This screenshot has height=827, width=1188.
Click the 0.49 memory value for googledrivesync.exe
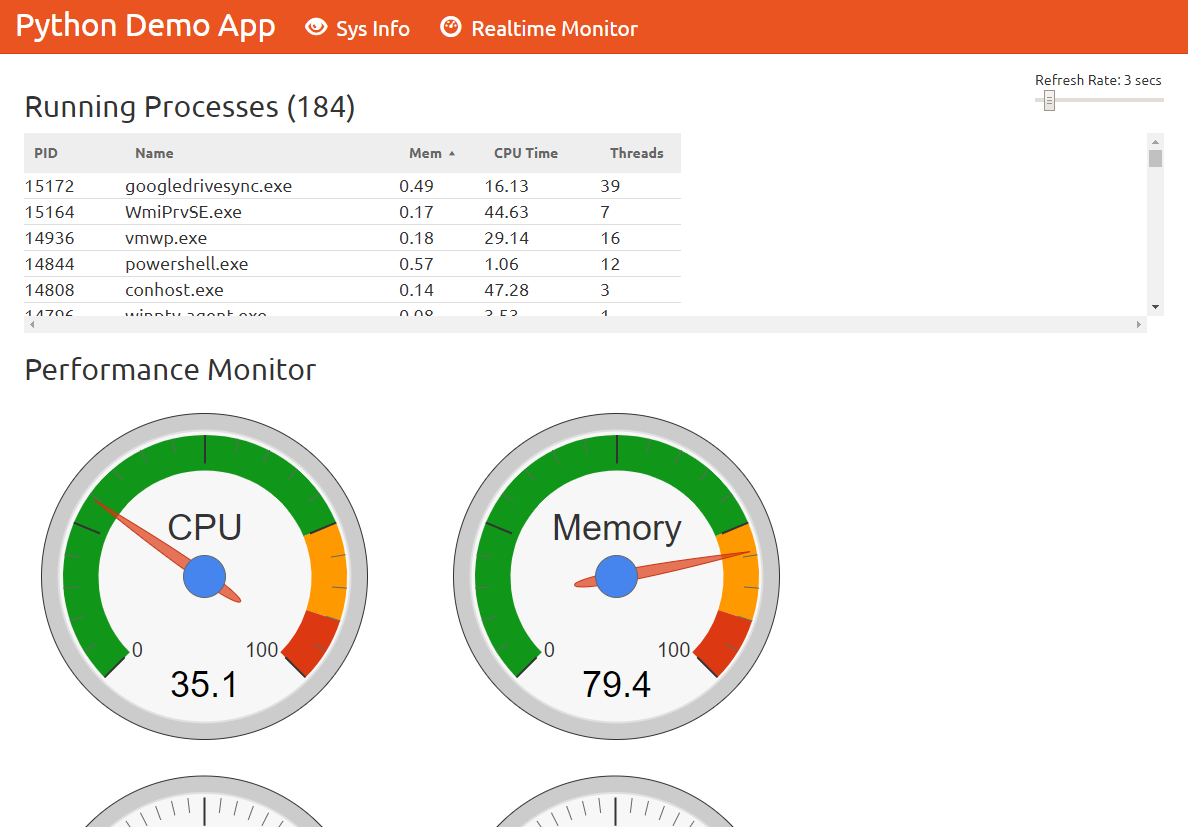coord(416,186)
